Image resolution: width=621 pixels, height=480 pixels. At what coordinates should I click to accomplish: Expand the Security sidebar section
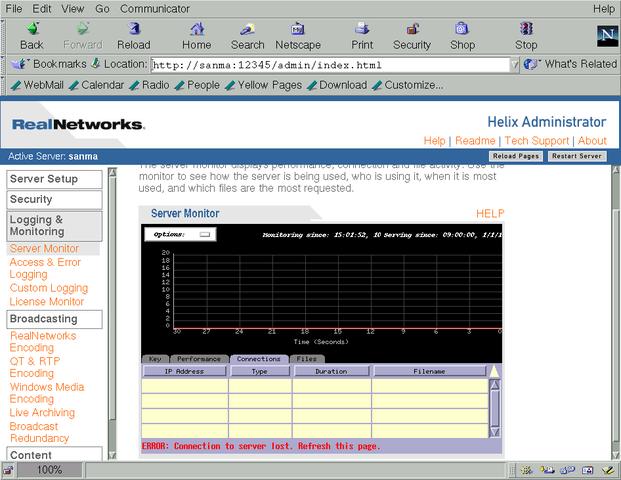coord(54,200)
